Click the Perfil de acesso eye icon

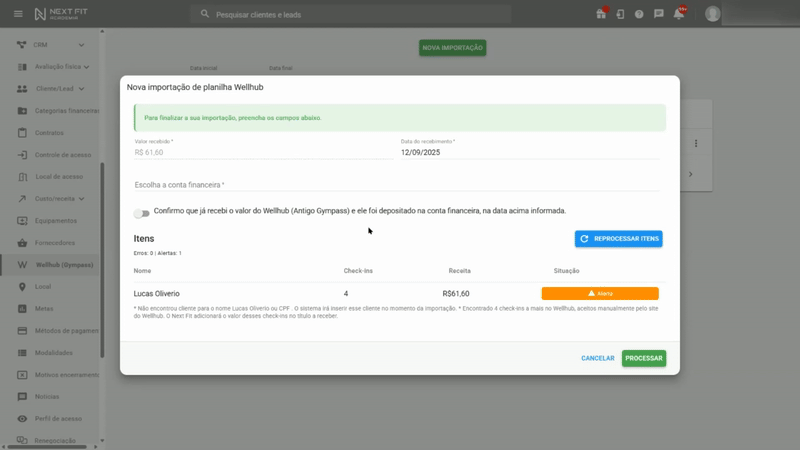[x=22, y=419]
